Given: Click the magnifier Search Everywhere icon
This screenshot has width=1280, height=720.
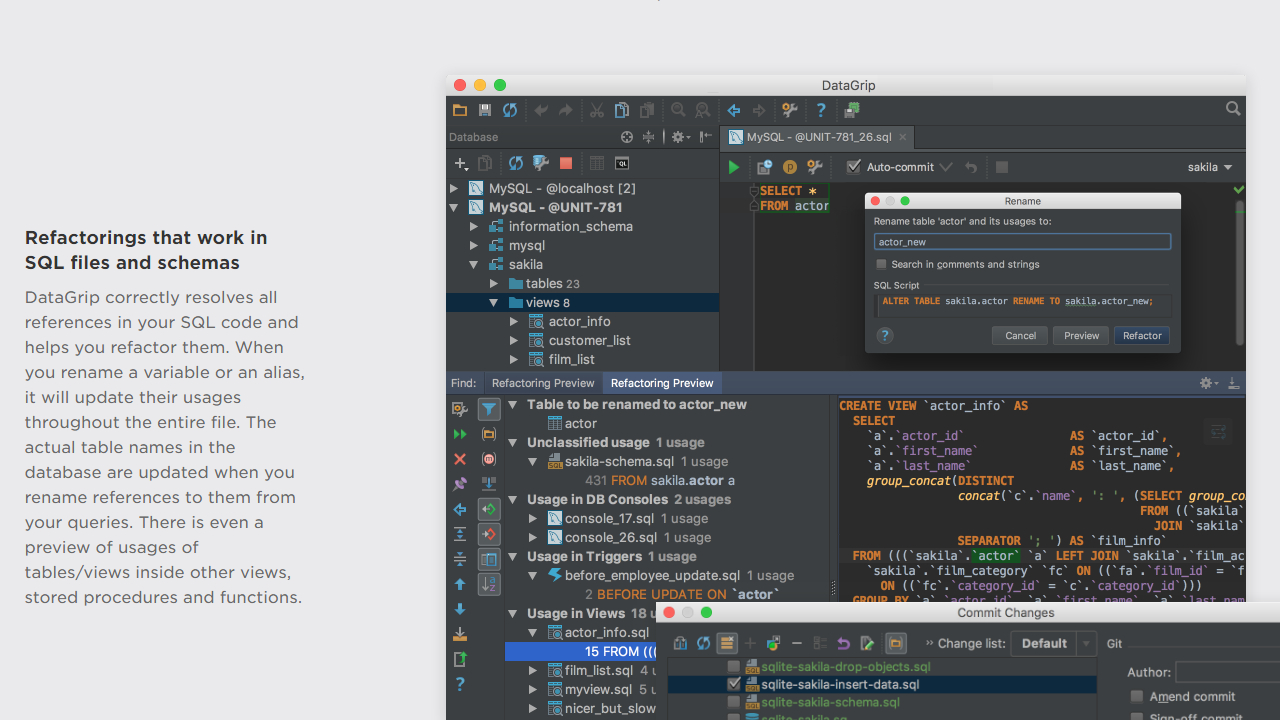Looking at the screenshot, I should 1233,109.
